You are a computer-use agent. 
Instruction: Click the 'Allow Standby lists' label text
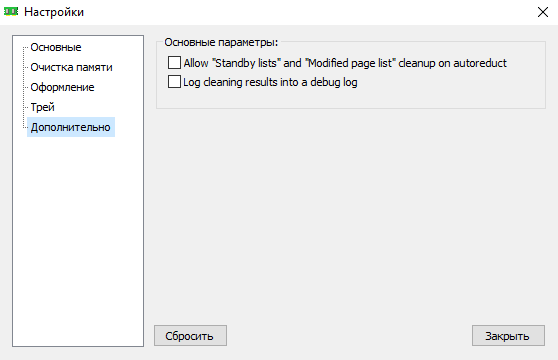(x=345, y=63)
